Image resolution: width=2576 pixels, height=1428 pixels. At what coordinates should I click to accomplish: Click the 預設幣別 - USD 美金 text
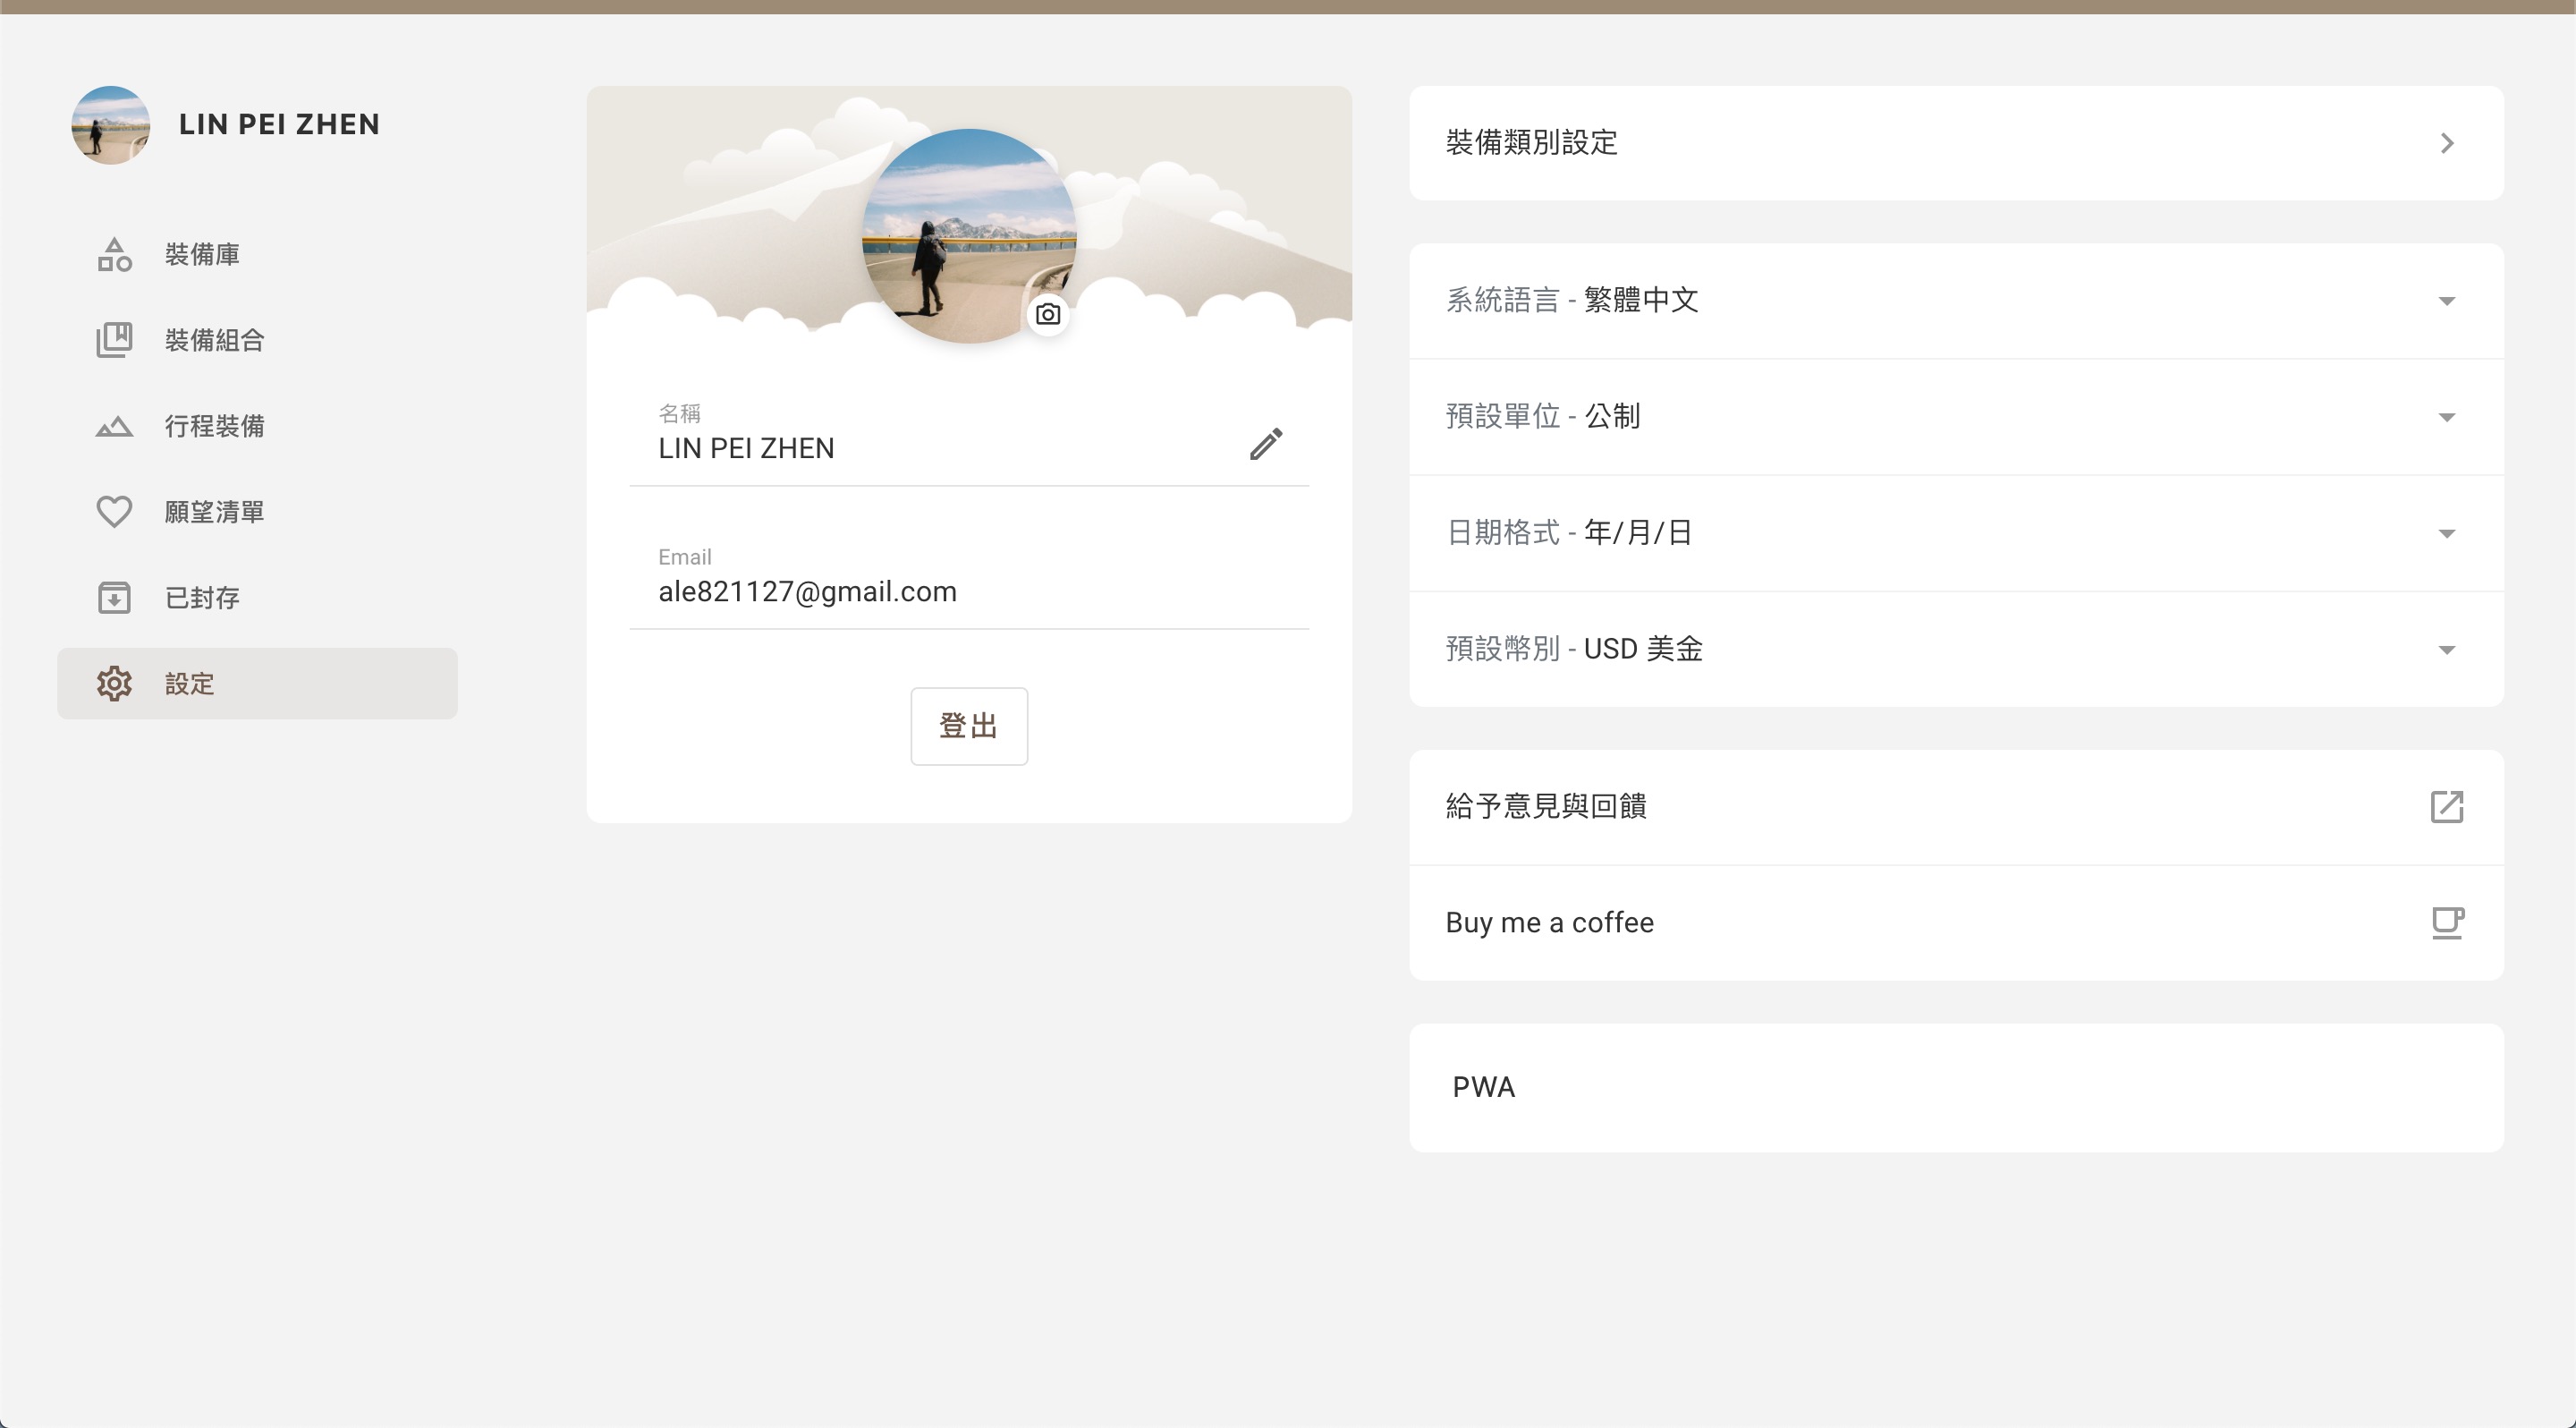(1574, 649)
